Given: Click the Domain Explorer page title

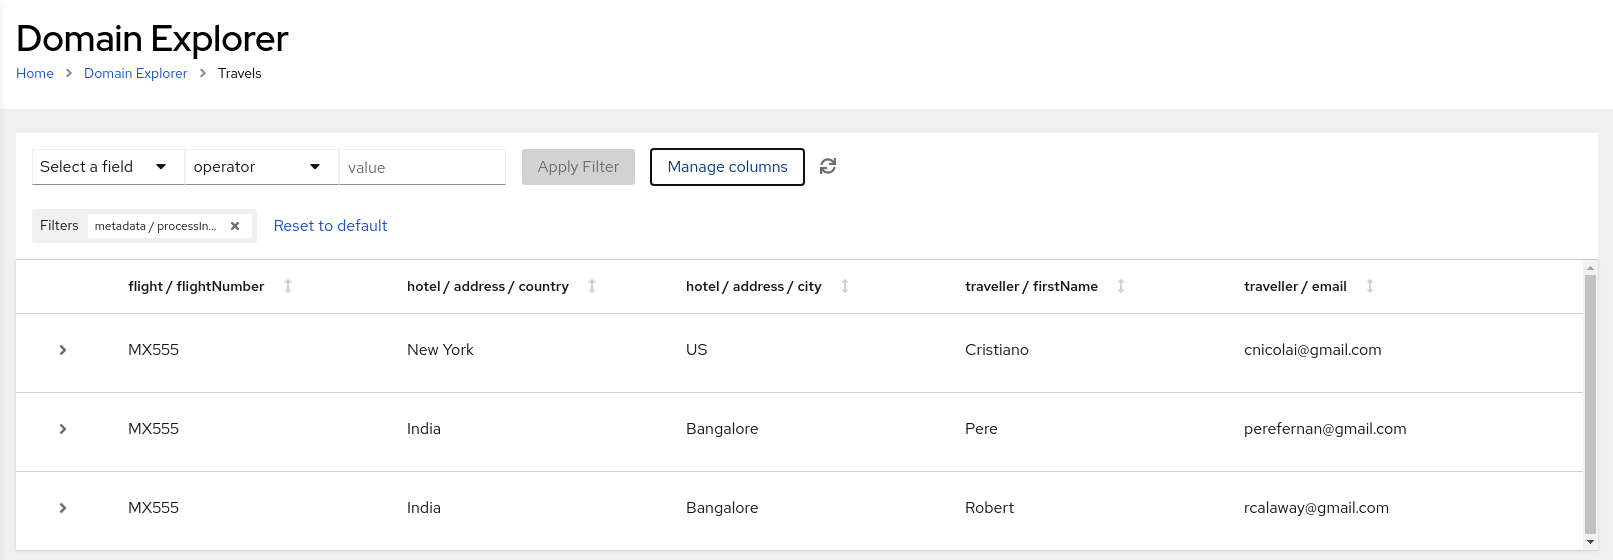Looking at the screenshot, I should coord(152,38).
